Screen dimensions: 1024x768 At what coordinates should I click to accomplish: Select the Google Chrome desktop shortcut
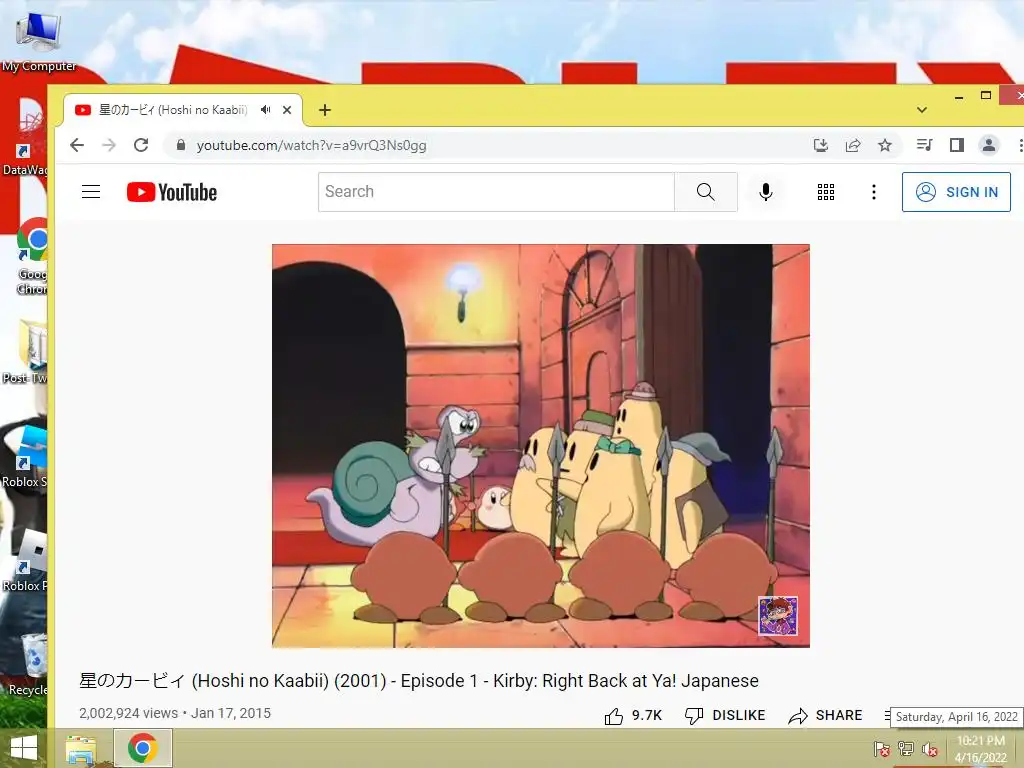(29, 256)
